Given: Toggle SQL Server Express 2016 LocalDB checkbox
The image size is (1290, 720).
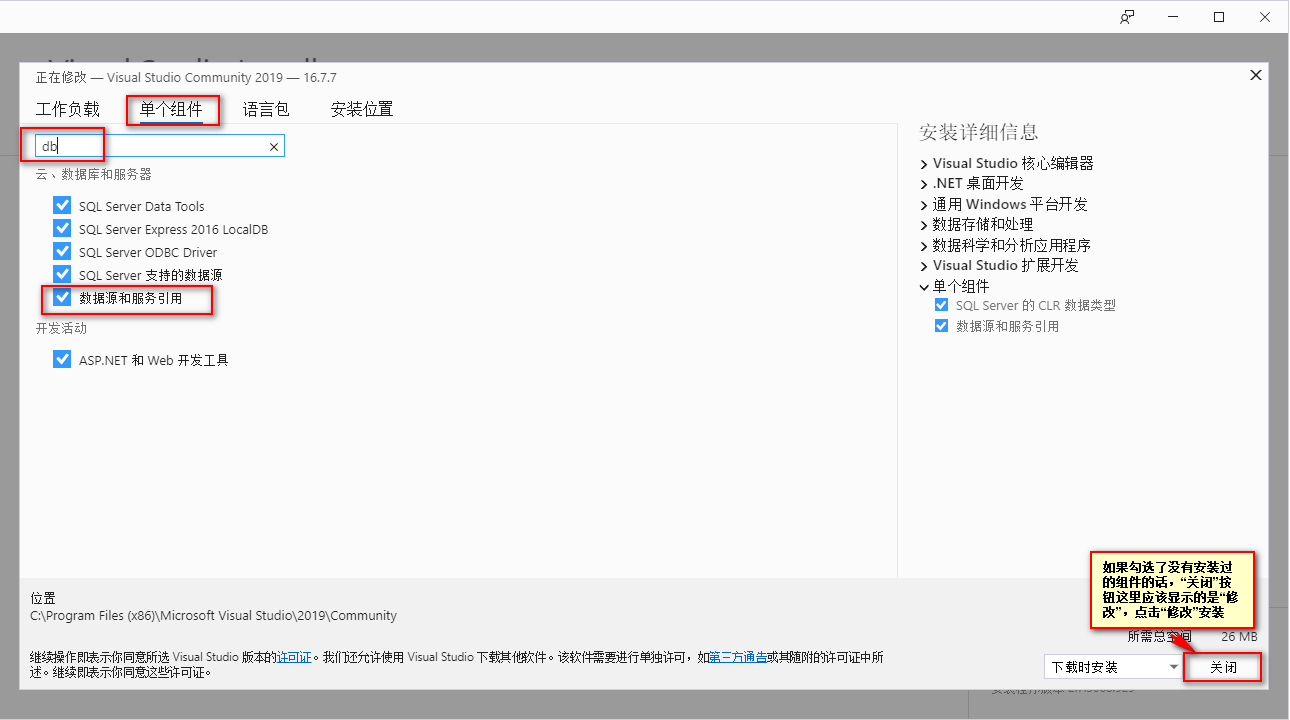Looking at the screenshot, I should (x=63, y=228).
